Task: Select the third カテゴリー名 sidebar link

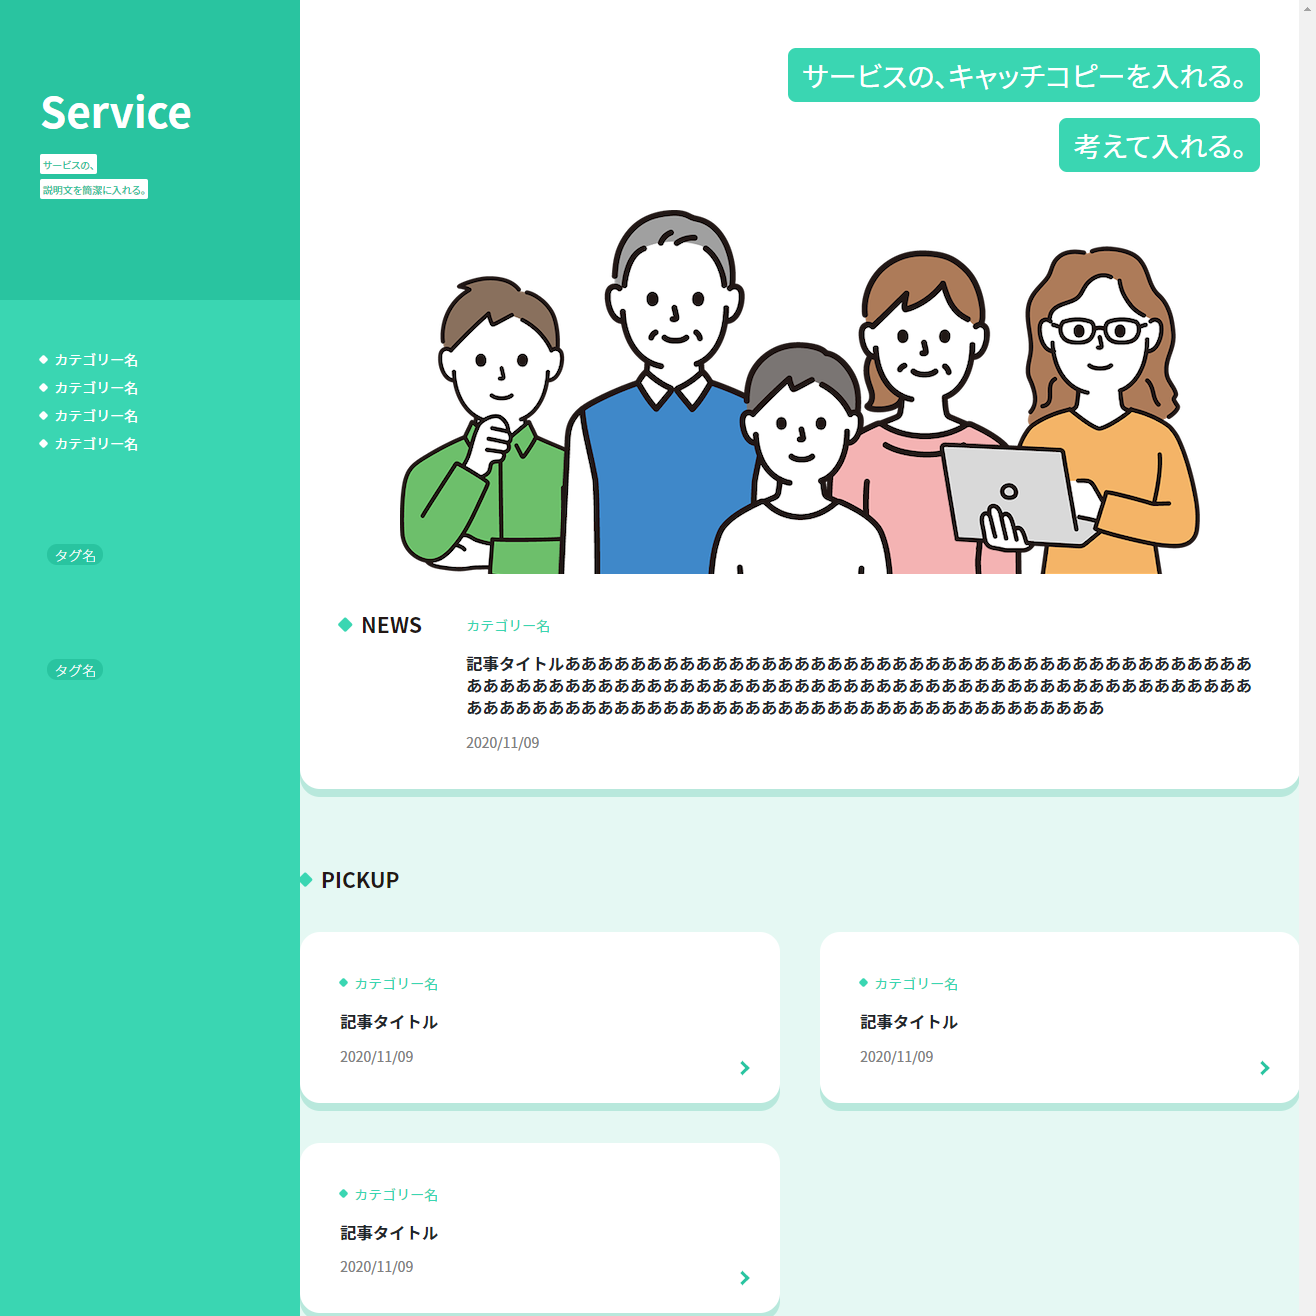Action: pos(96,416)
